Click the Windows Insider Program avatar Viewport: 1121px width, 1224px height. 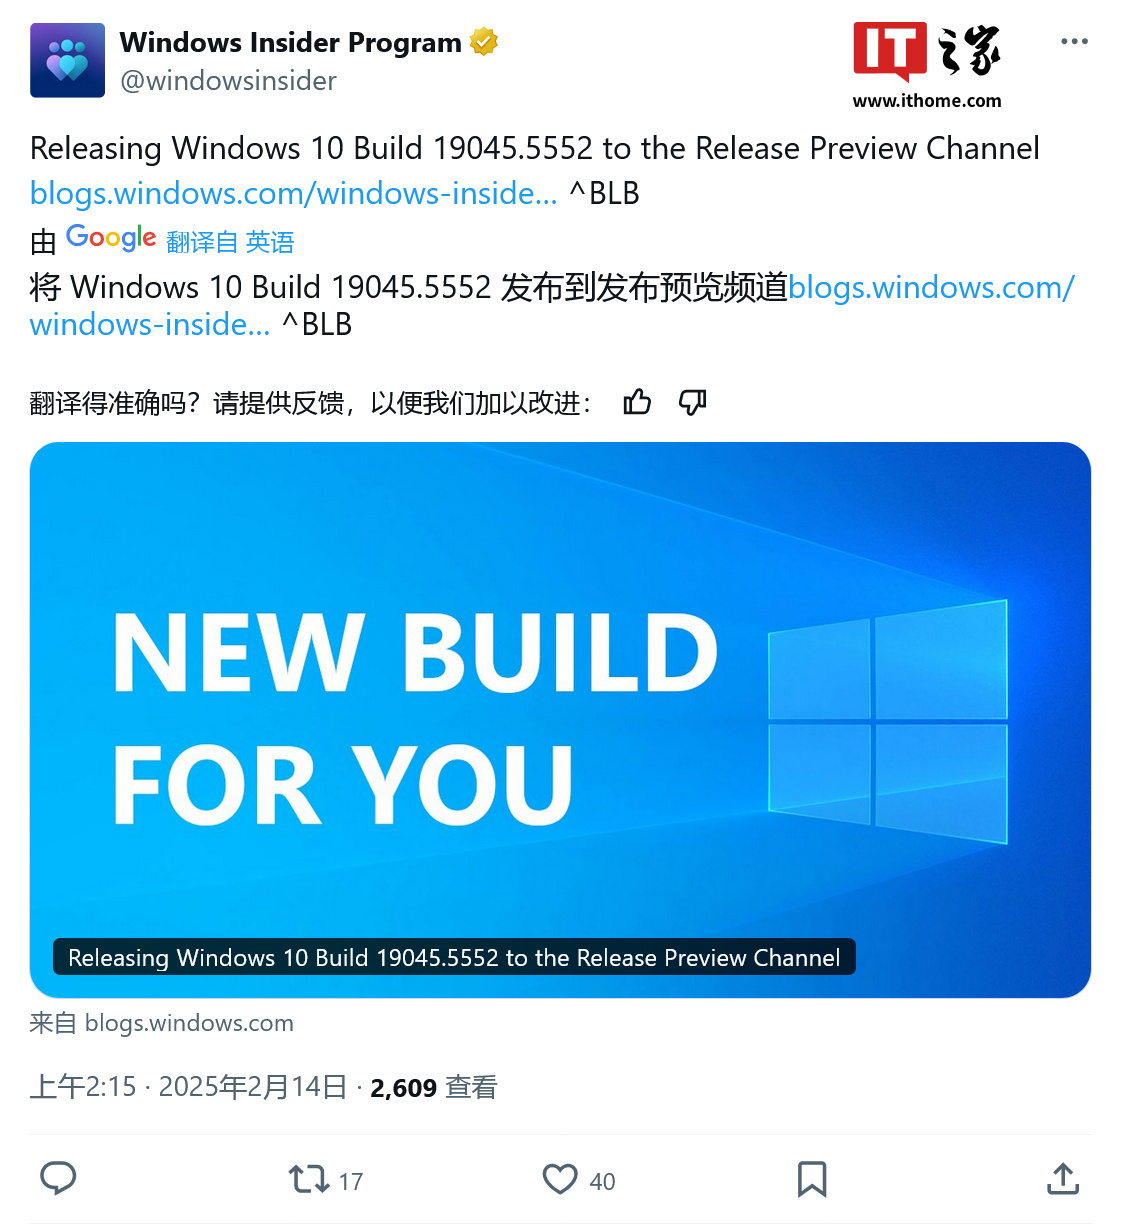coord(67,60)
